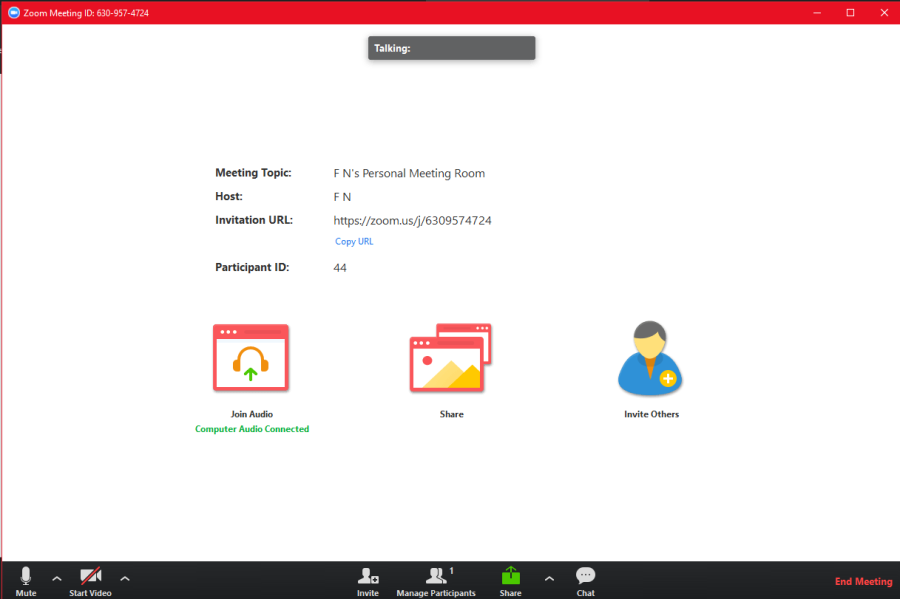Click the "F N's Personal Meeting Room" topic text
This screenshot has width=900, height=599.
(409, 173)
